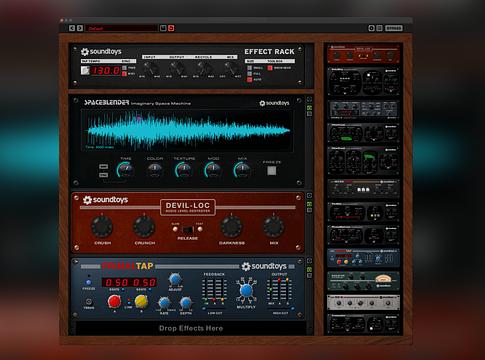Click the PrimalTap 0.50 0.50 delay display

(129, 282)
